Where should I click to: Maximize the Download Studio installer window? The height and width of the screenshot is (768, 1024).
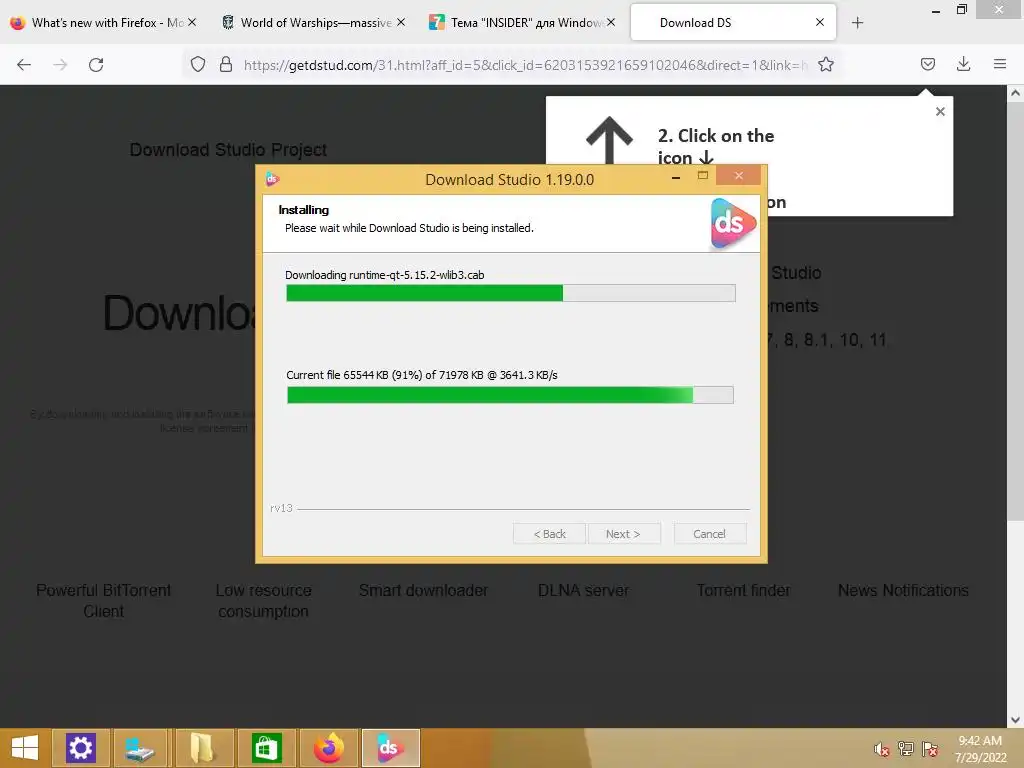click(703, 176)
